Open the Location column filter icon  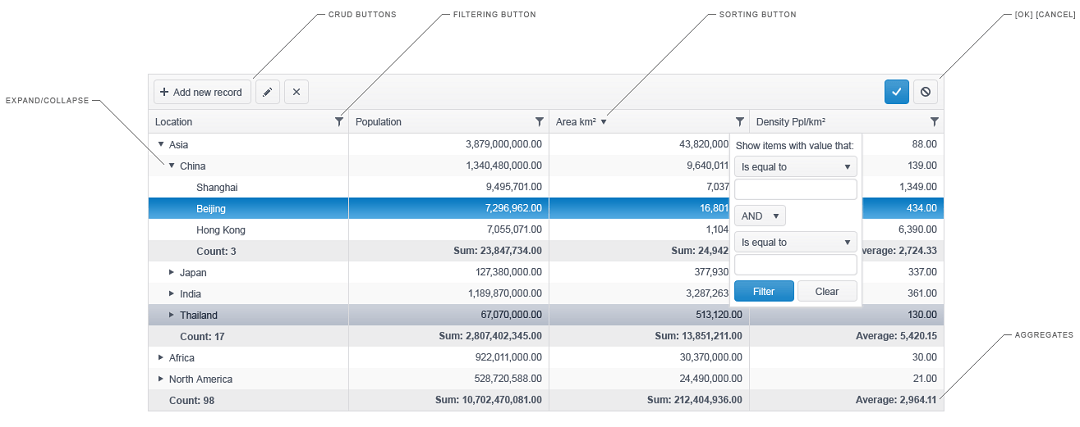tap(339, 122)
